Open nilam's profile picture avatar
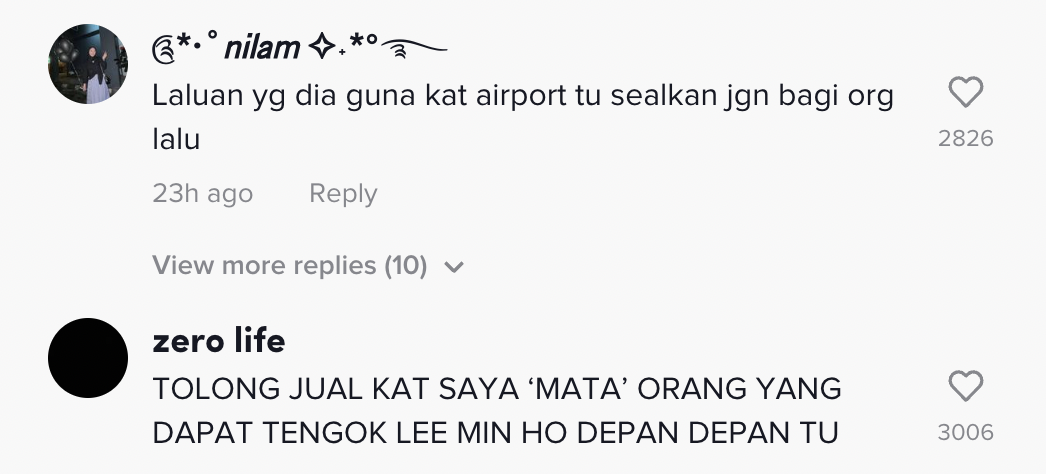Image resolution: width=1046 pixels, height=474 pixels. pos(88,64)
